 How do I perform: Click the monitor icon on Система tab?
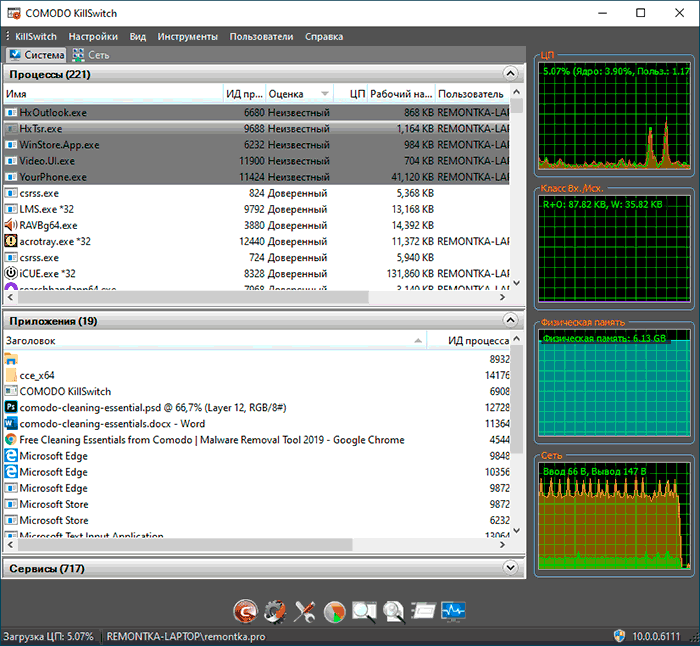pos(15,54)
